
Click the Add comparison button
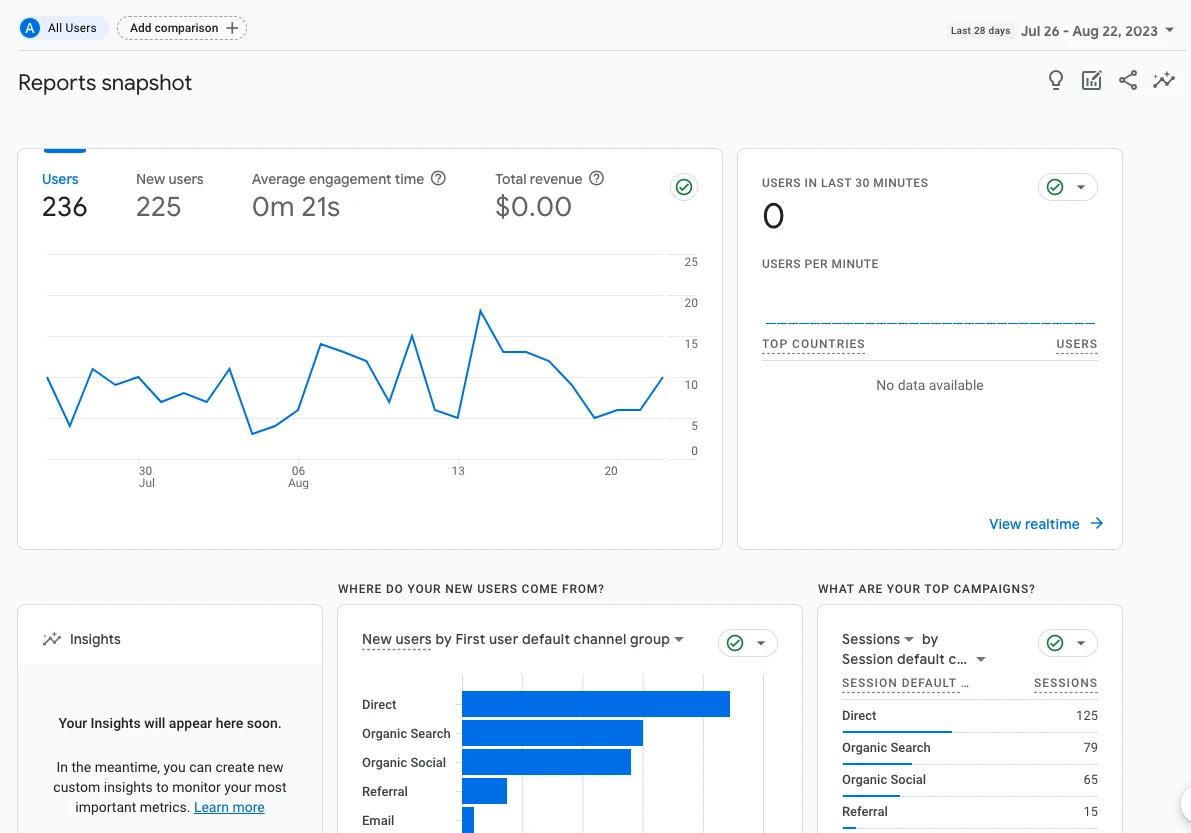pyautogui.click(x=182, y=28)
